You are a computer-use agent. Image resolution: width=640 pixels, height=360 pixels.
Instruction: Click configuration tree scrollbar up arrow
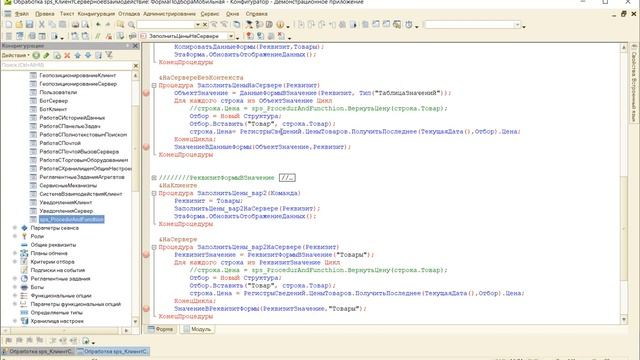136,76
